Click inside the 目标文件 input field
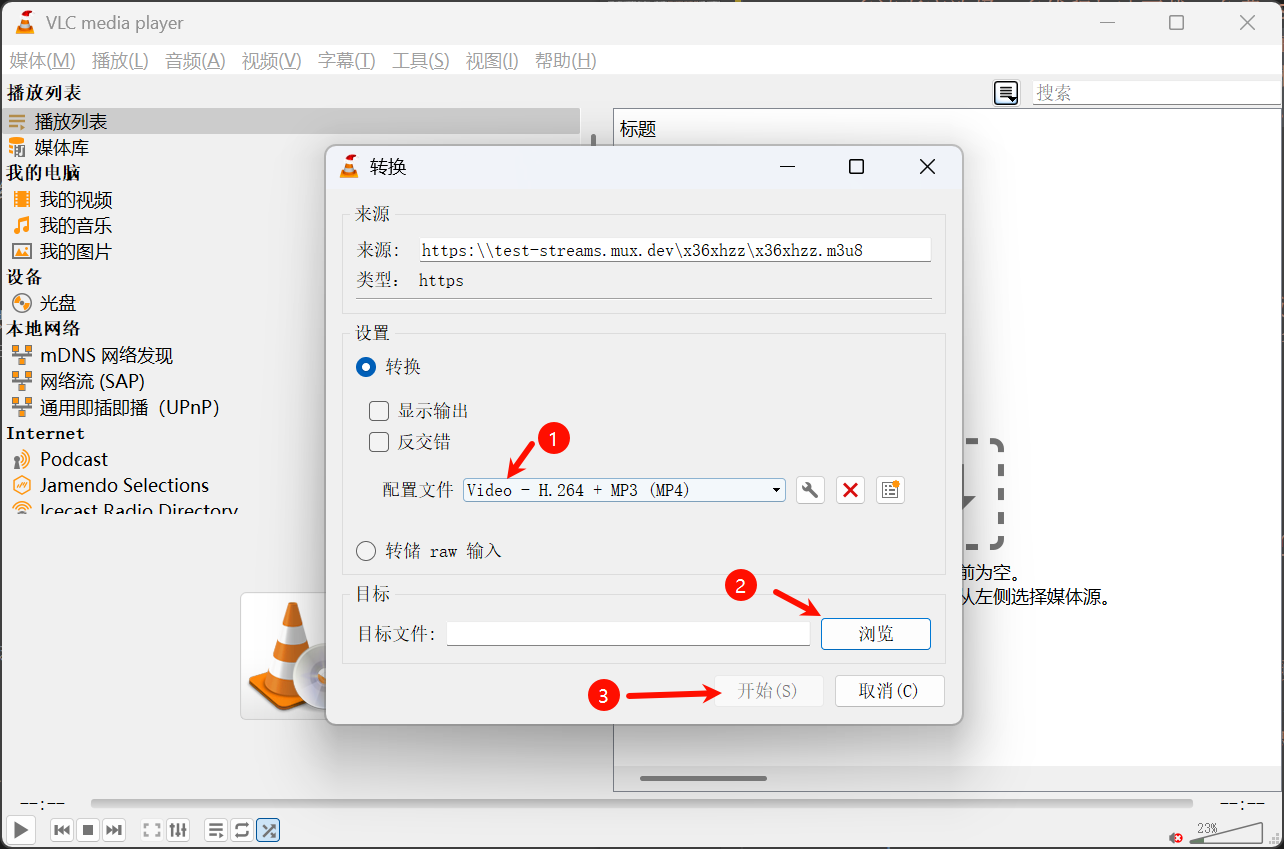The image size is (1284, 849). click(x=628, y=633)
